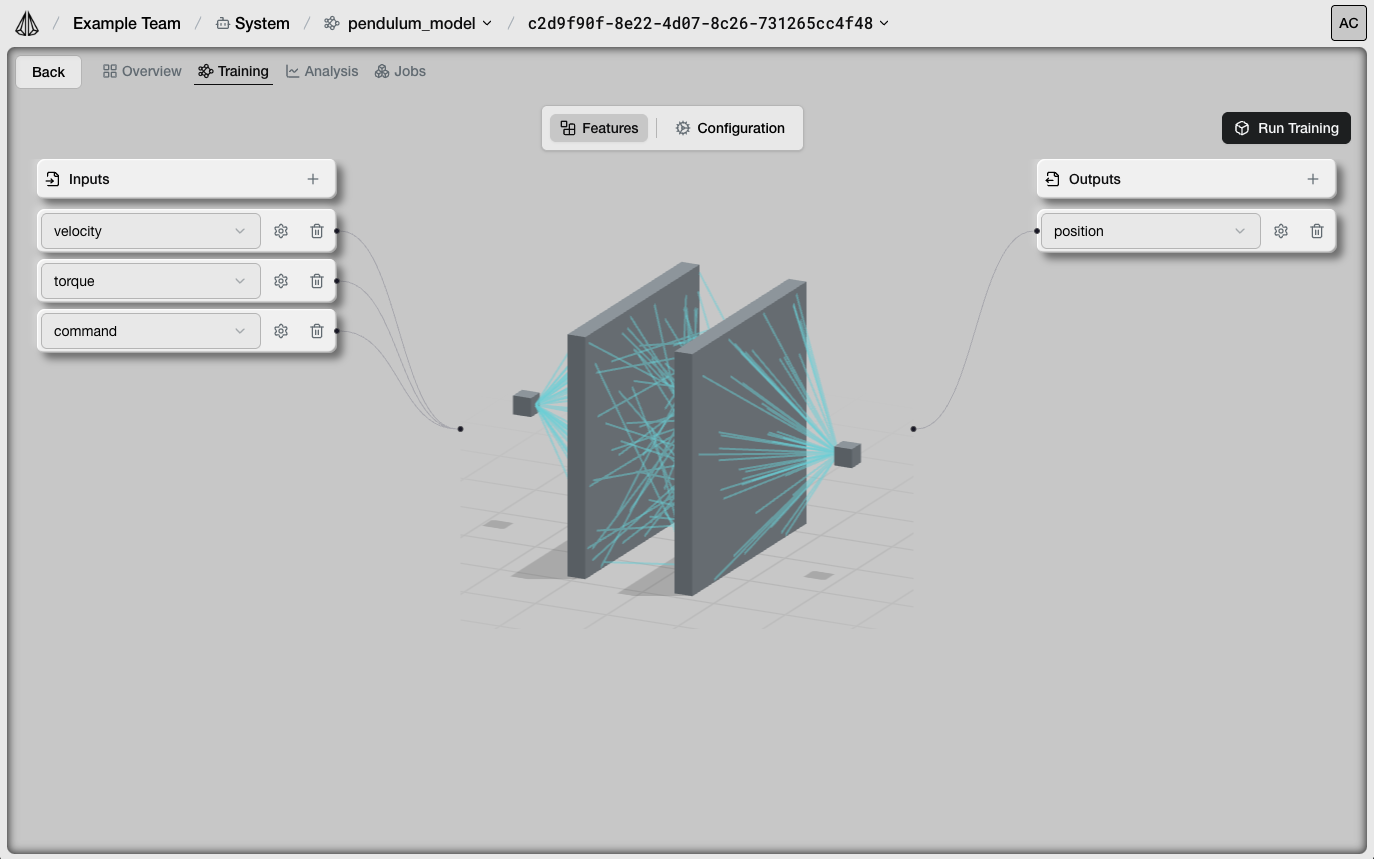This screenshot has width=1374, height=859.
Task: Delete the velocity input
Action: (317, 231)
